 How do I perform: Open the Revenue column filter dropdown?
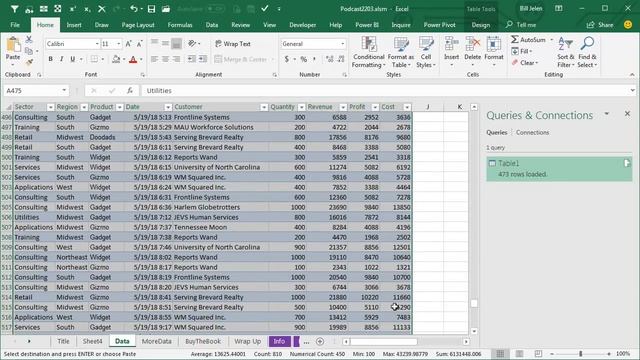(x=343, y=107)
